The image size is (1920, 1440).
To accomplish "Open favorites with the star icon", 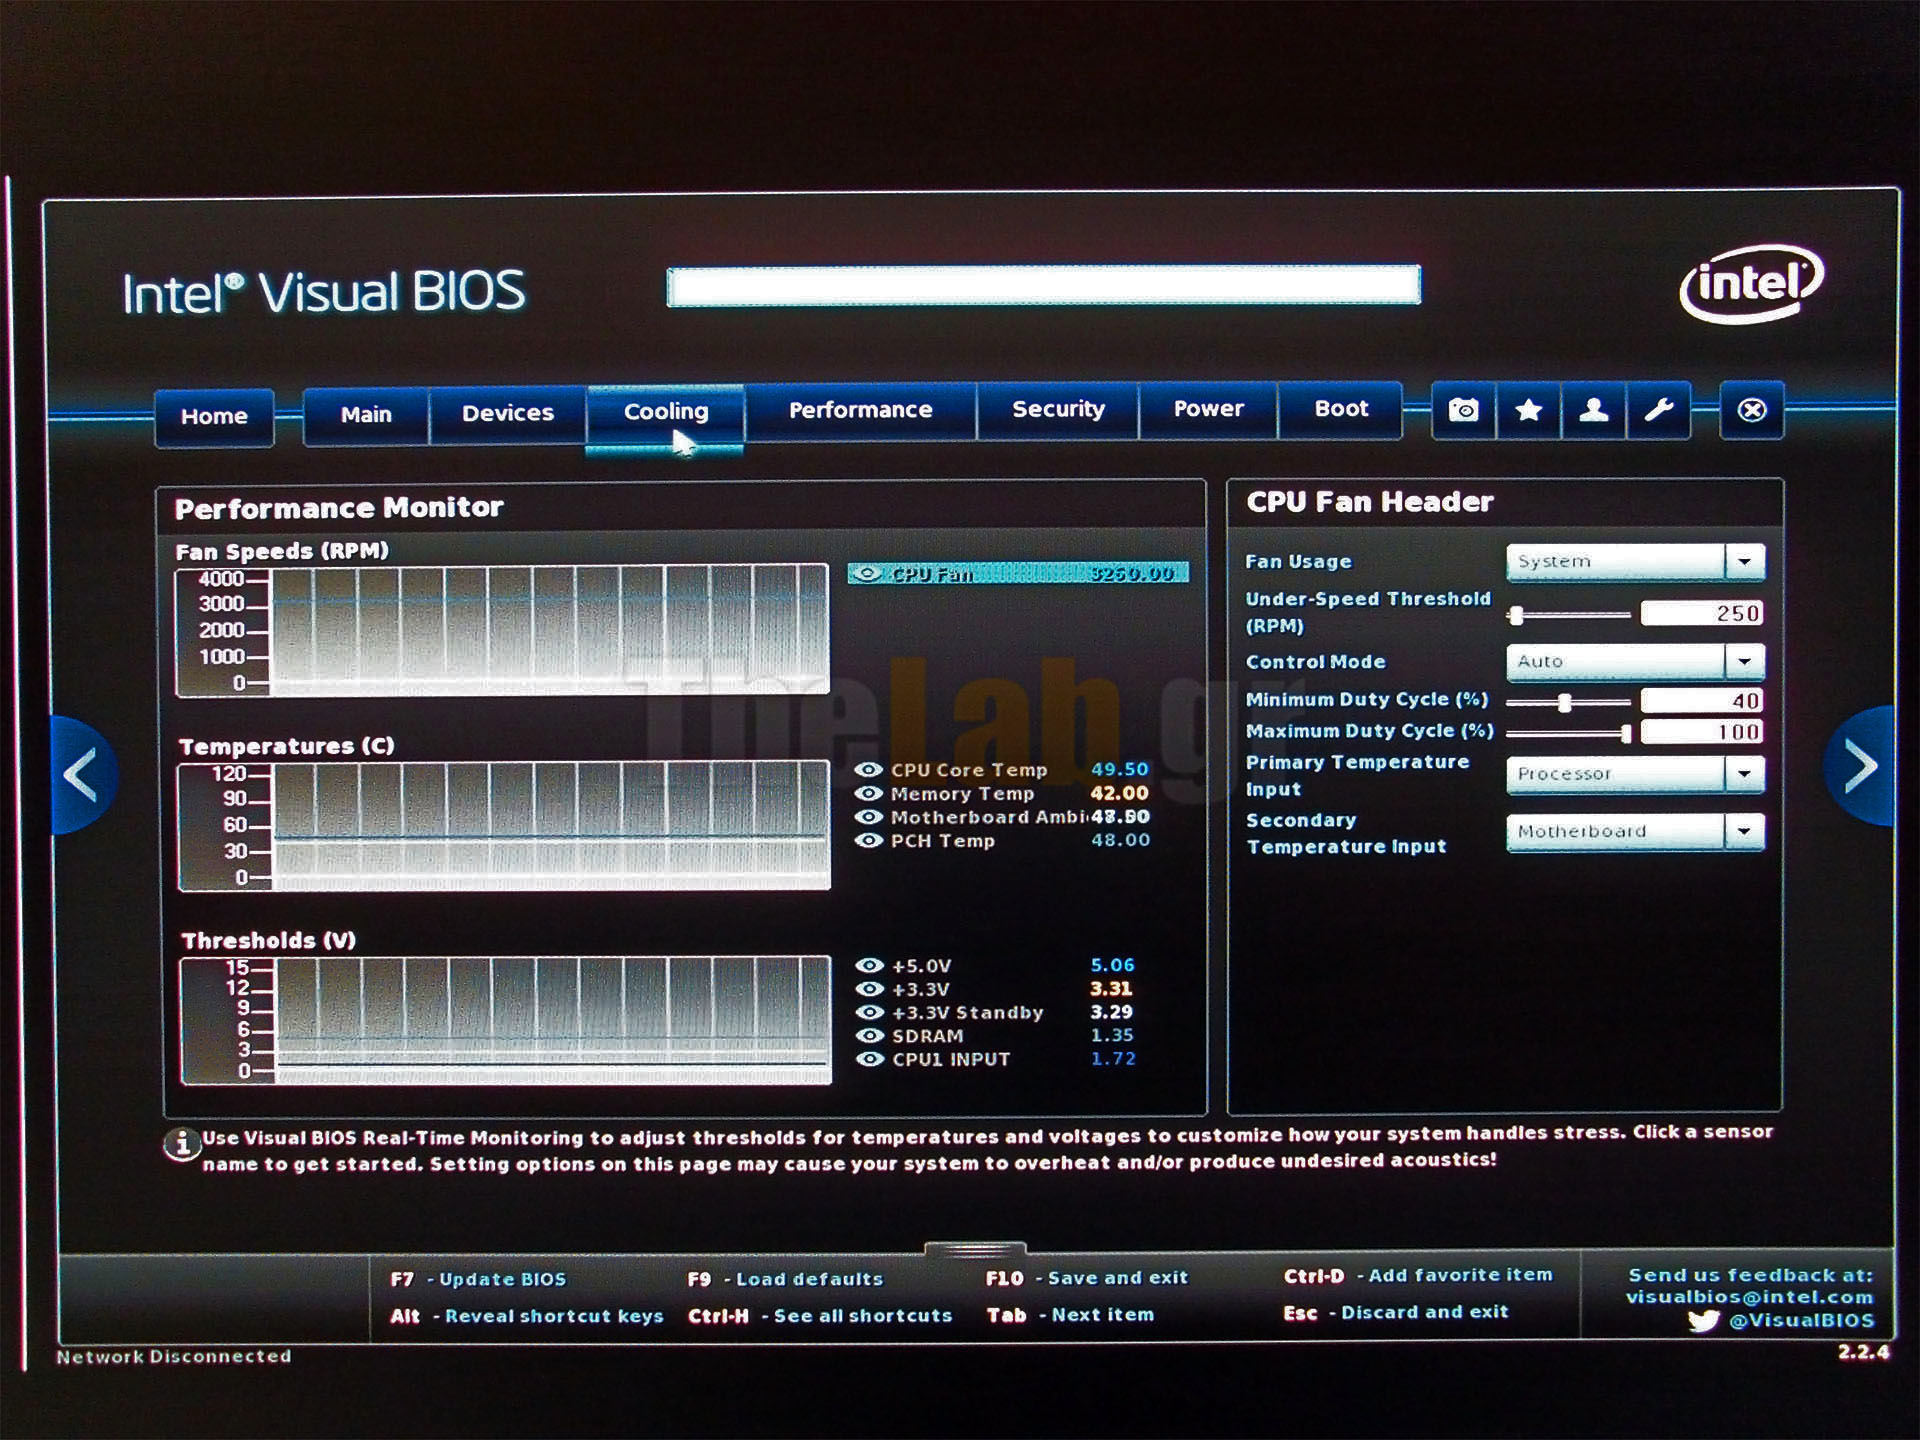I will (x=1528, y=410).
